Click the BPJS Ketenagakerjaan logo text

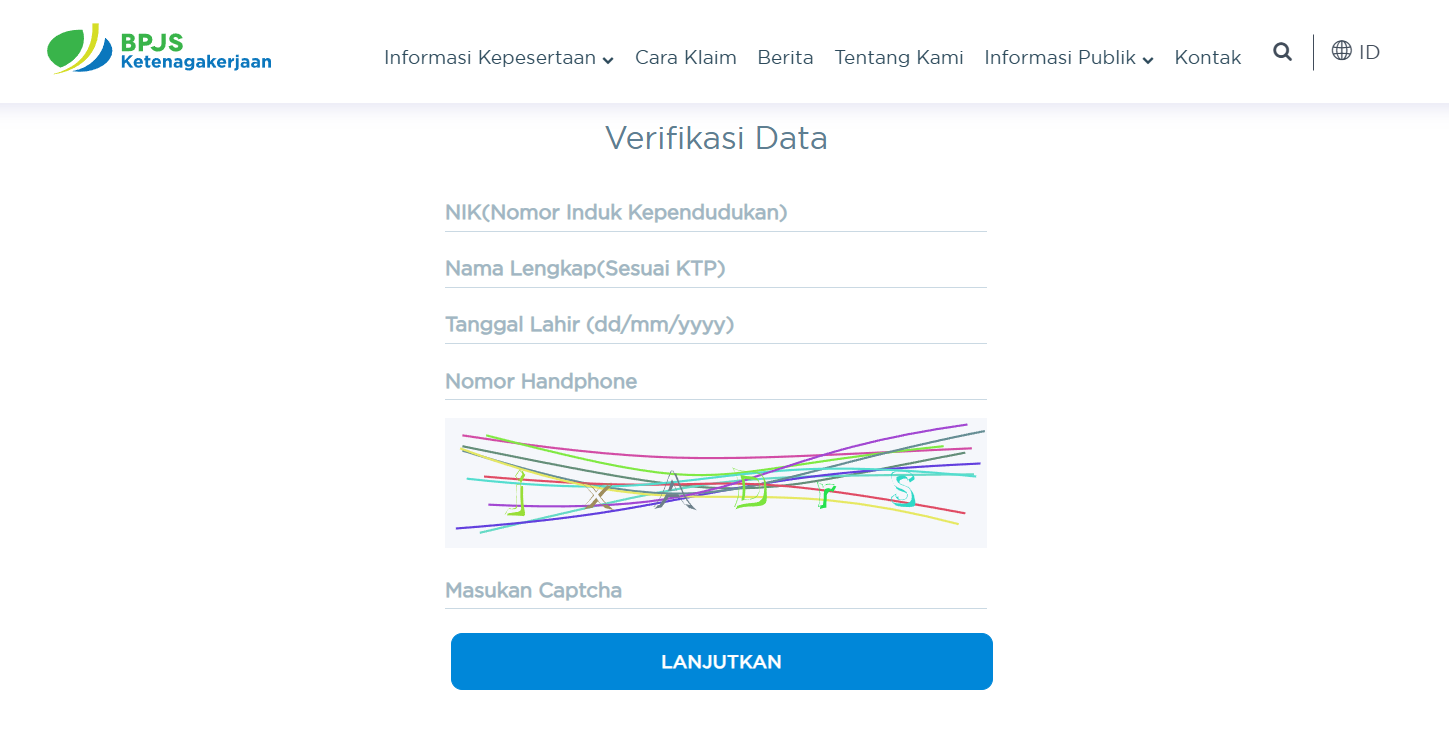(195, 52)
